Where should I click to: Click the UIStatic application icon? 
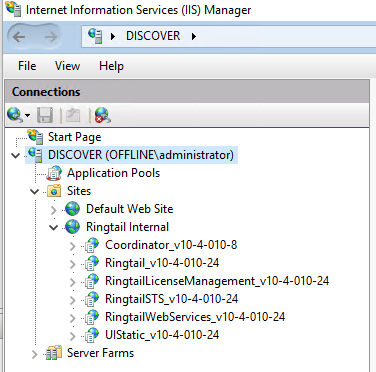pos(91,335)
